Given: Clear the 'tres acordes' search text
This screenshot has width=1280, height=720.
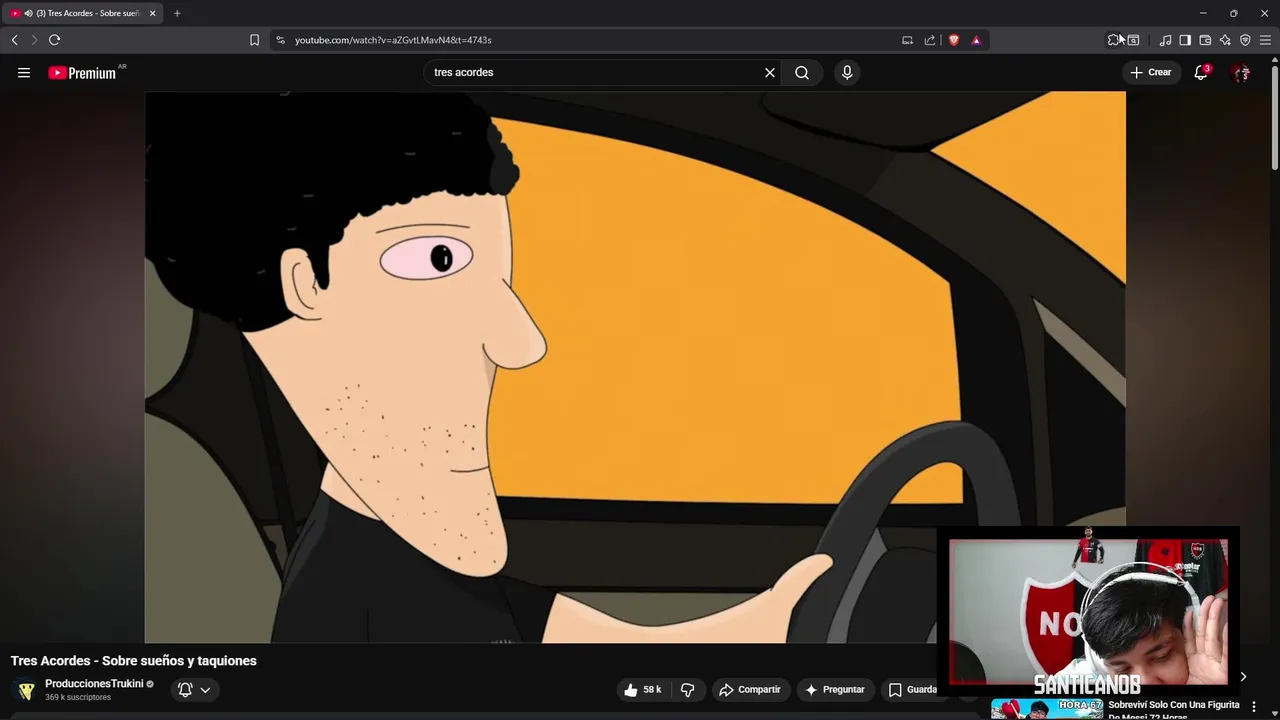Looking at the screenshot, I should [770, 72].
